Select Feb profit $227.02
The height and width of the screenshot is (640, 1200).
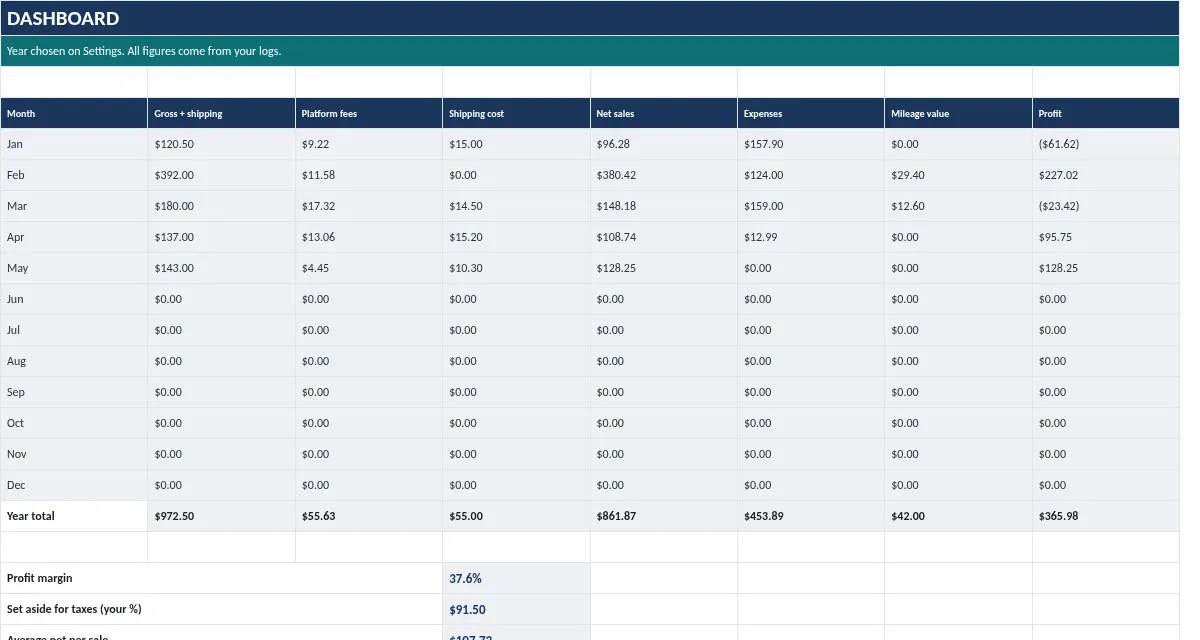pos(1106,175)
